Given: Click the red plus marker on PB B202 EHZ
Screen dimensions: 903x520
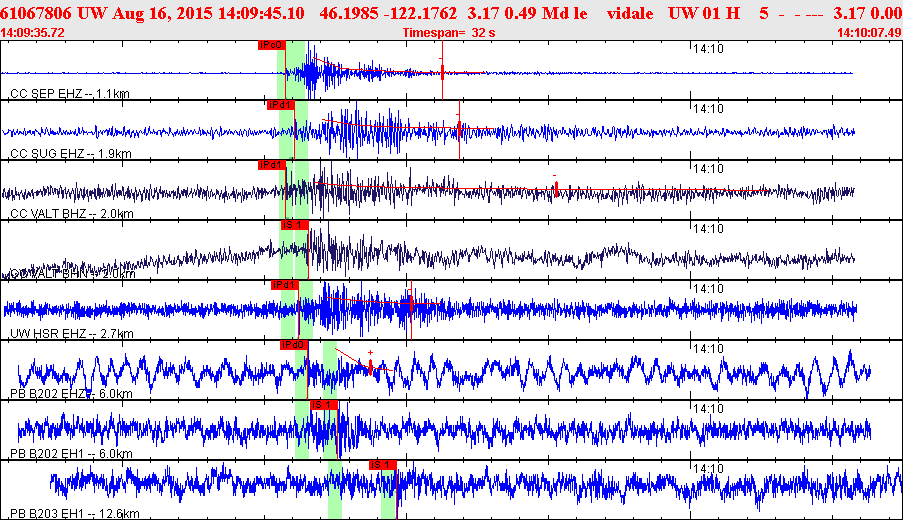Looking at the screenshot, I should pyautogui.click(x=370, y=353).
